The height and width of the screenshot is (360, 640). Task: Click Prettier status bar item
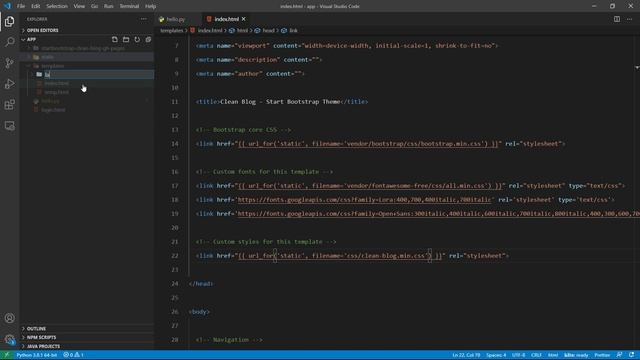click(602, 355)
